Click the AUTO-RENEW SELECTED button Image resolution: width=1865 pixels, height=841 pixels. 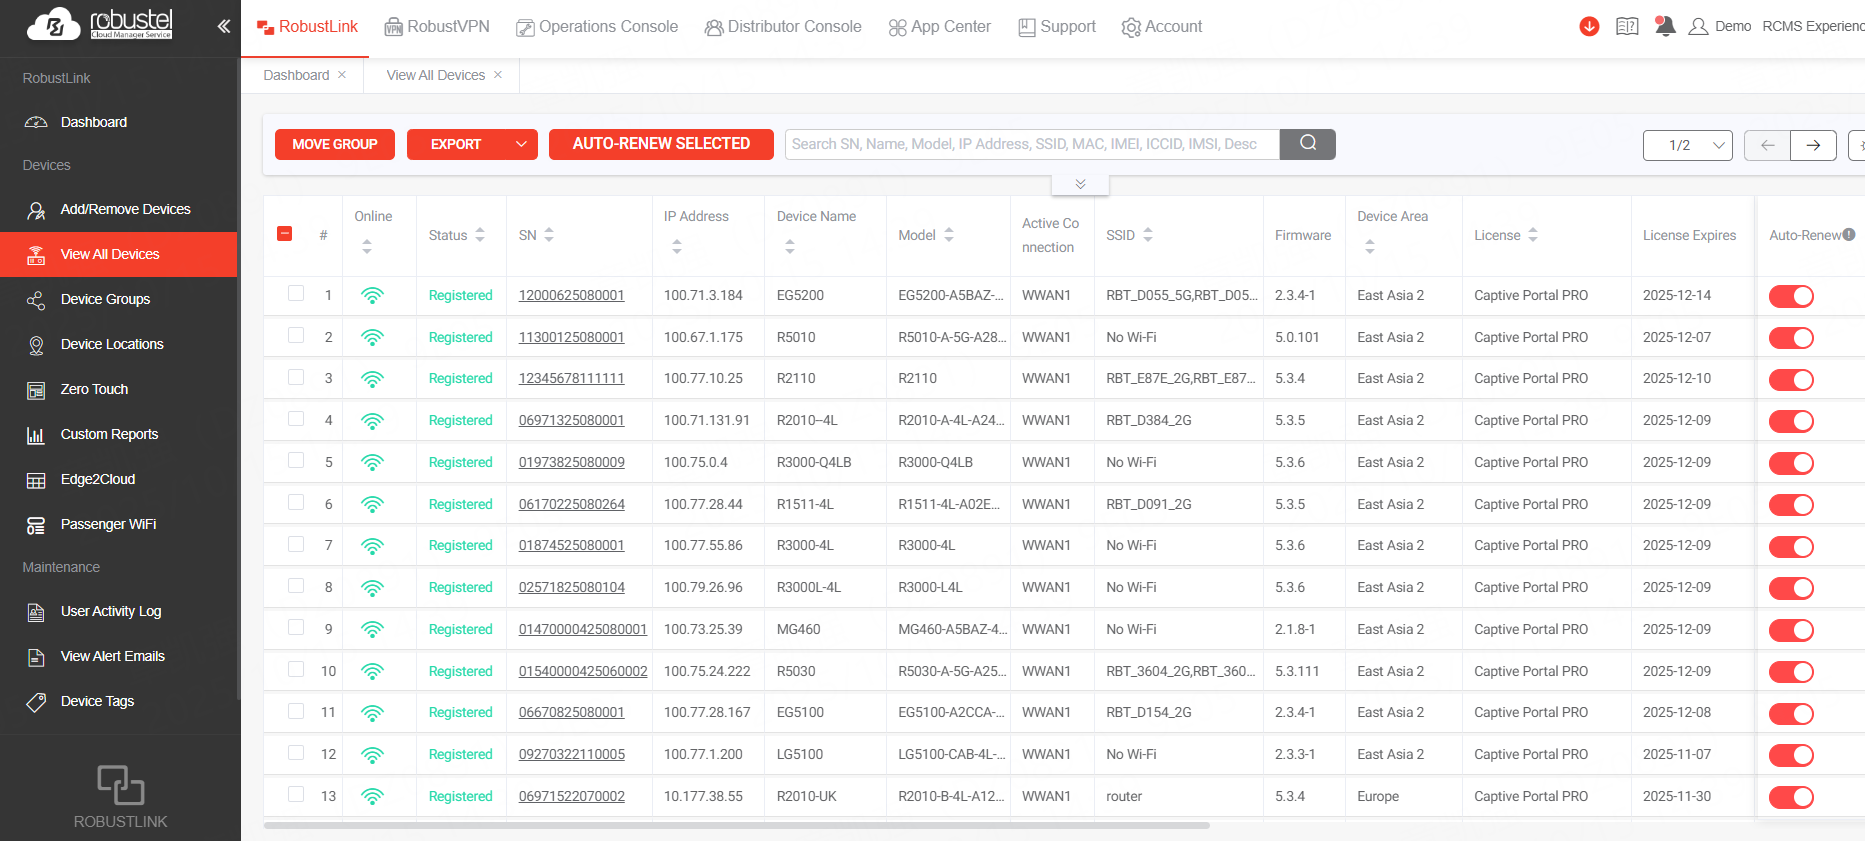661,144
